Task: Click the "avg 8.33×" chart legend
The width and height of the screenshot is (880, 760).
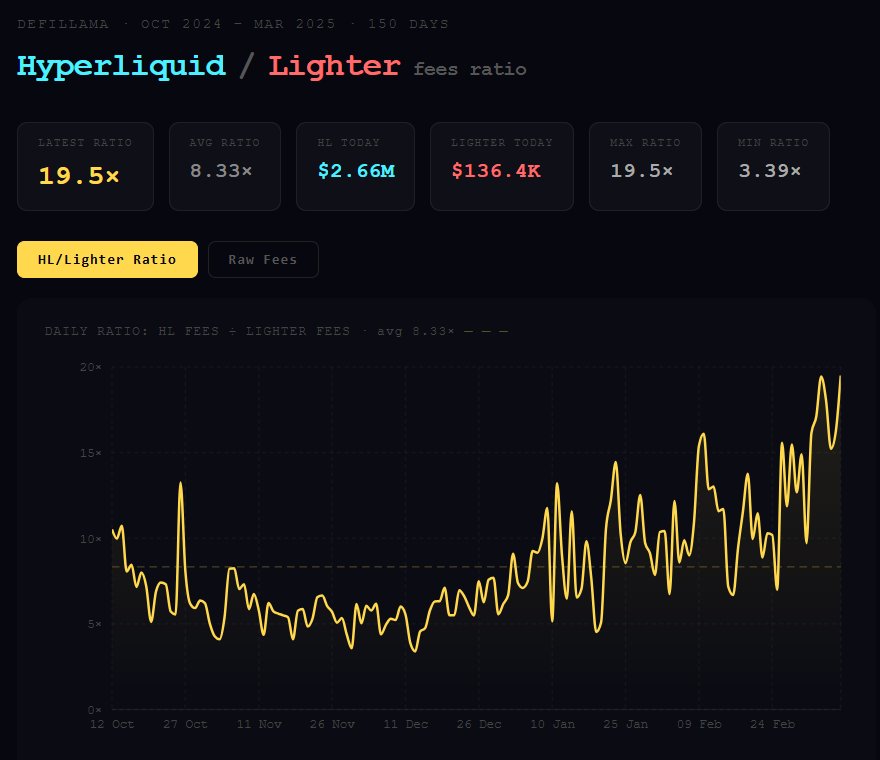Action: click(x=415, y=331)
